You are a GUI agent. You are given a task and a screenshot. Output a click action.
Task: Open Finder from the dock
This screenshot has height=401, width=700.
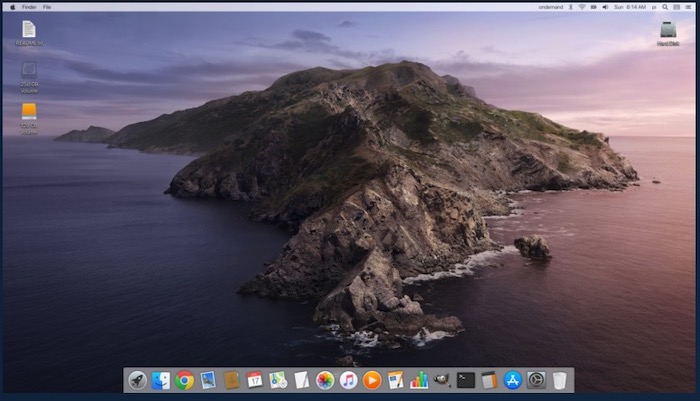(161, 380)
